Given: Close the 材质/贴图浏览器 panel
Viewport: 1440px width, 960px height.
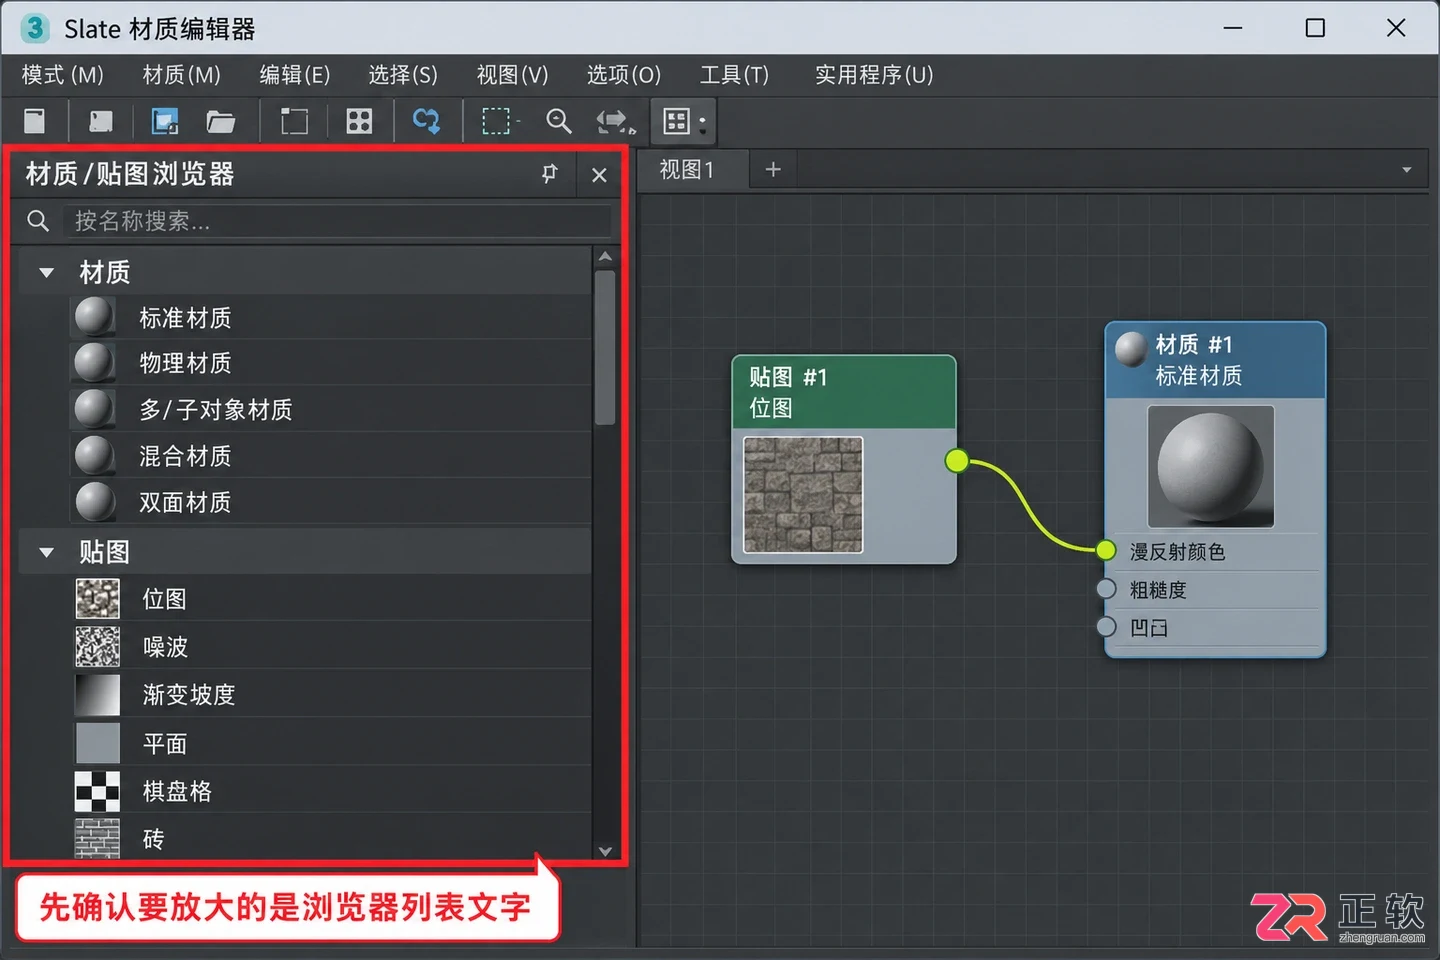Looking at the screenshot, I should pos(599,175).
